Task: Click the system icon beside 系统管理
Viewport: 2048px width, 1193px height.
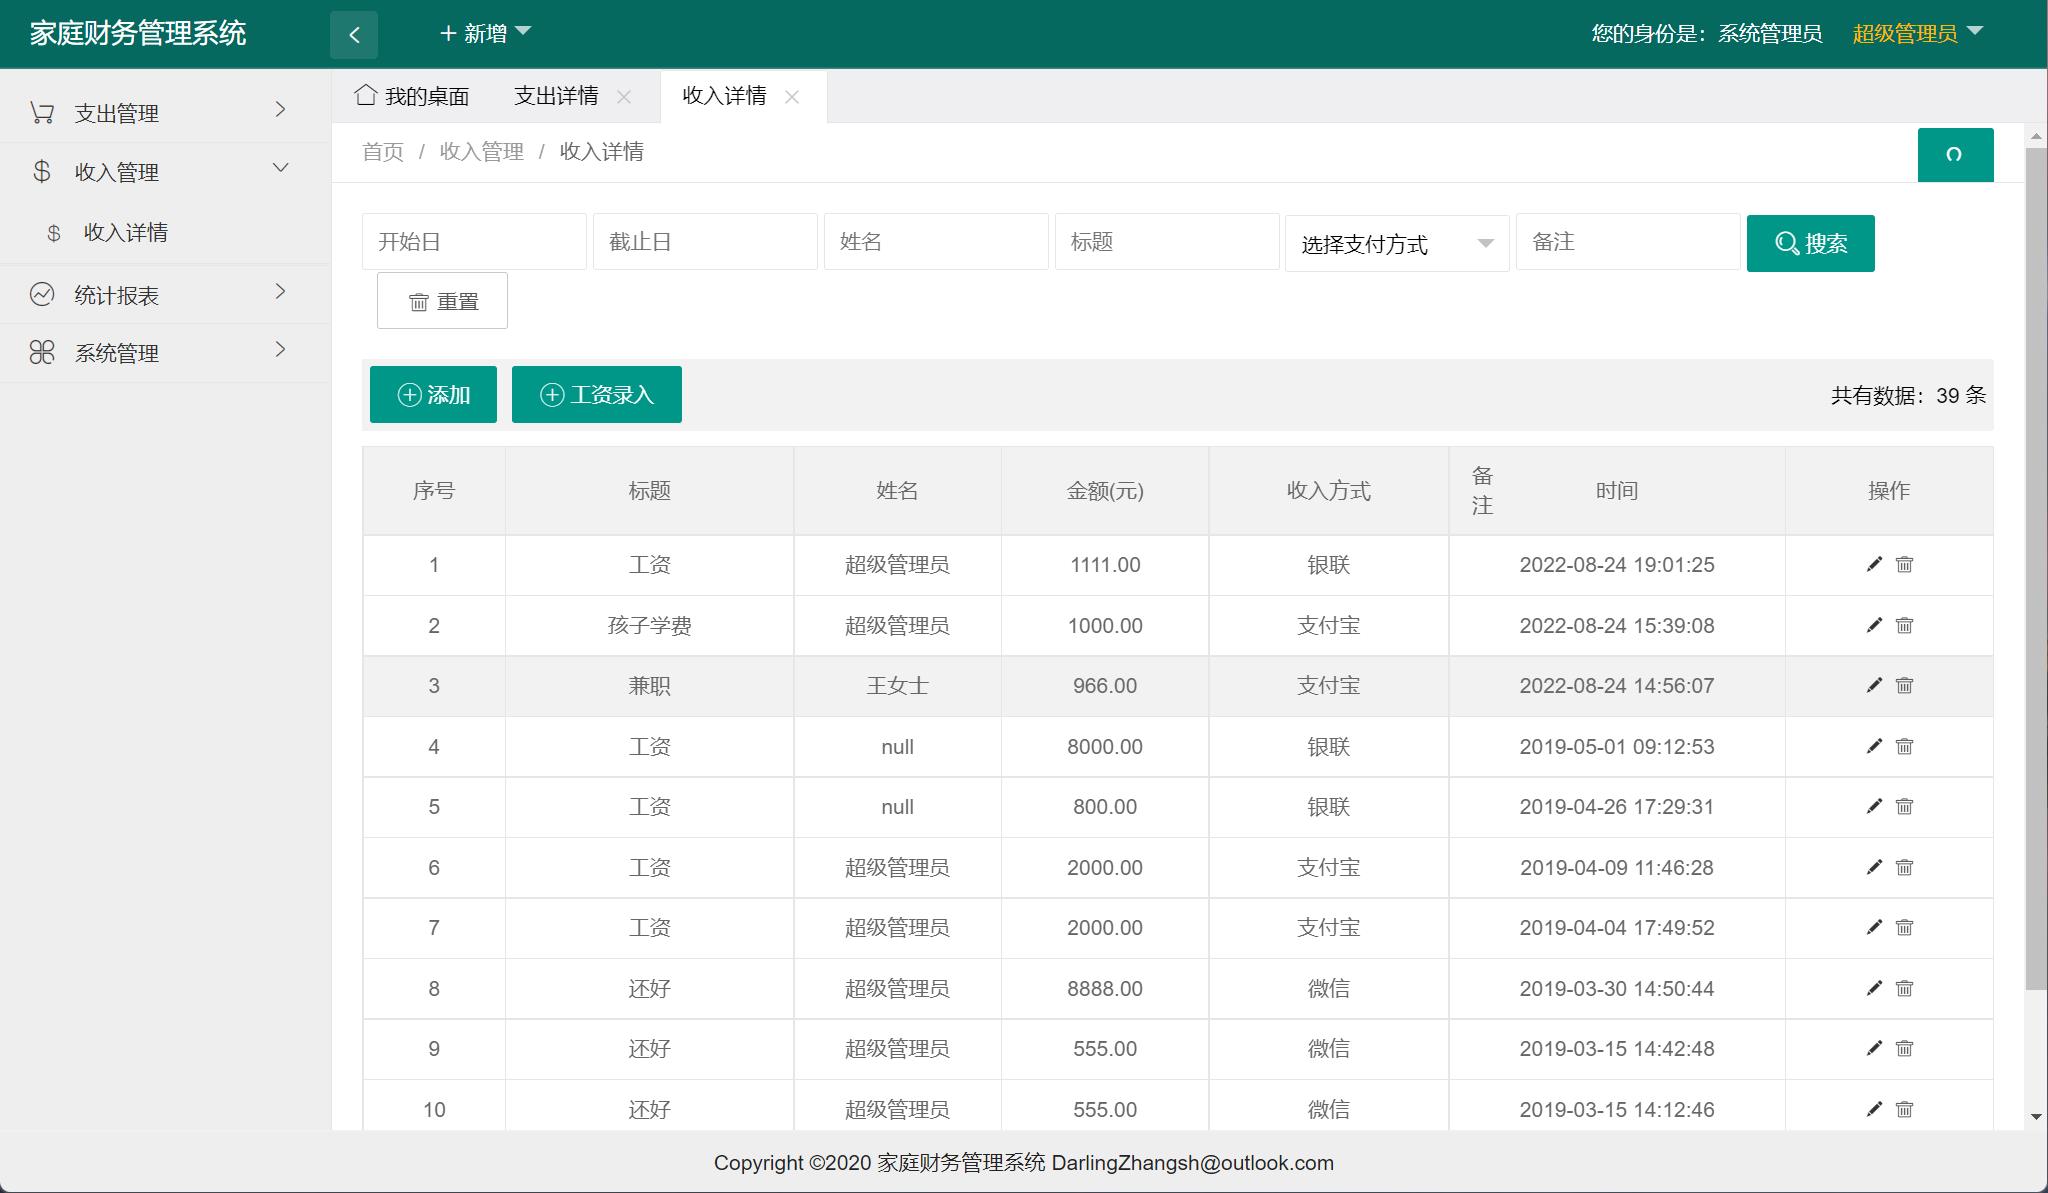Action: click(x=41, y=352)
